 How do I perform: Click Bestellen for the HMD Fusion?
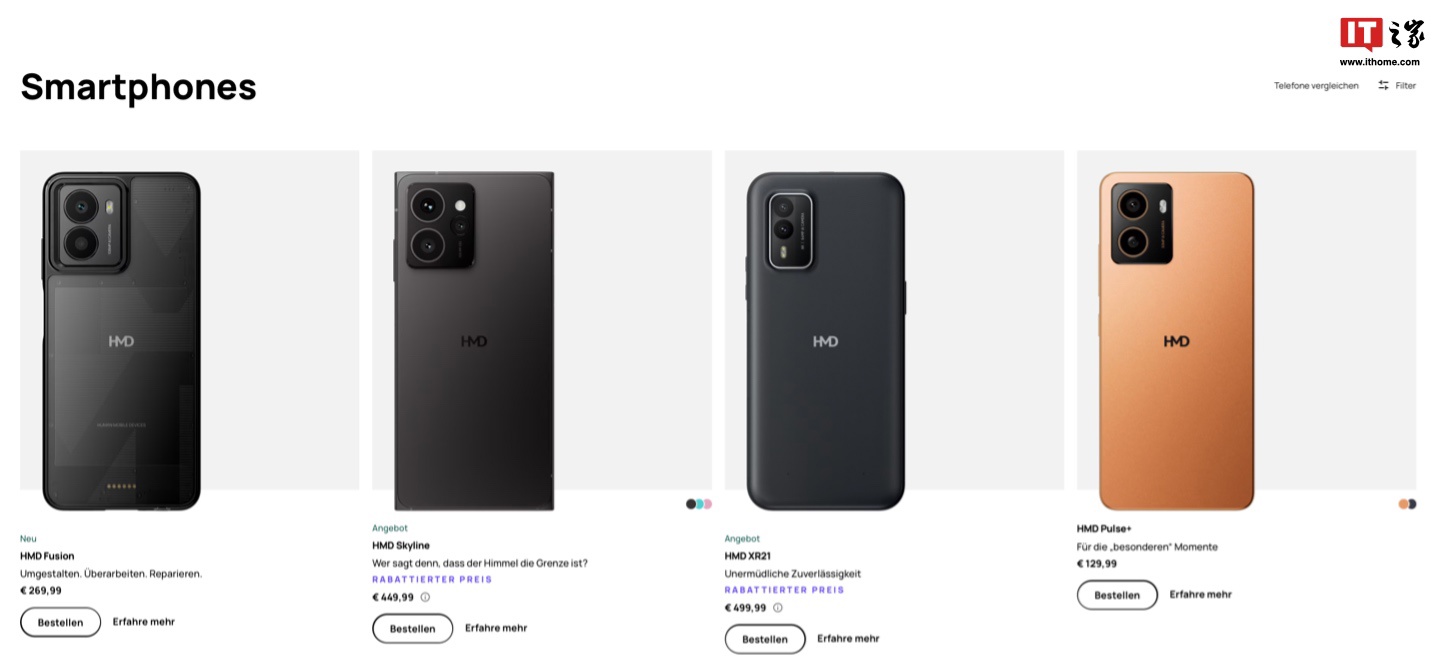pyautogui.click(x=60, y=622)
